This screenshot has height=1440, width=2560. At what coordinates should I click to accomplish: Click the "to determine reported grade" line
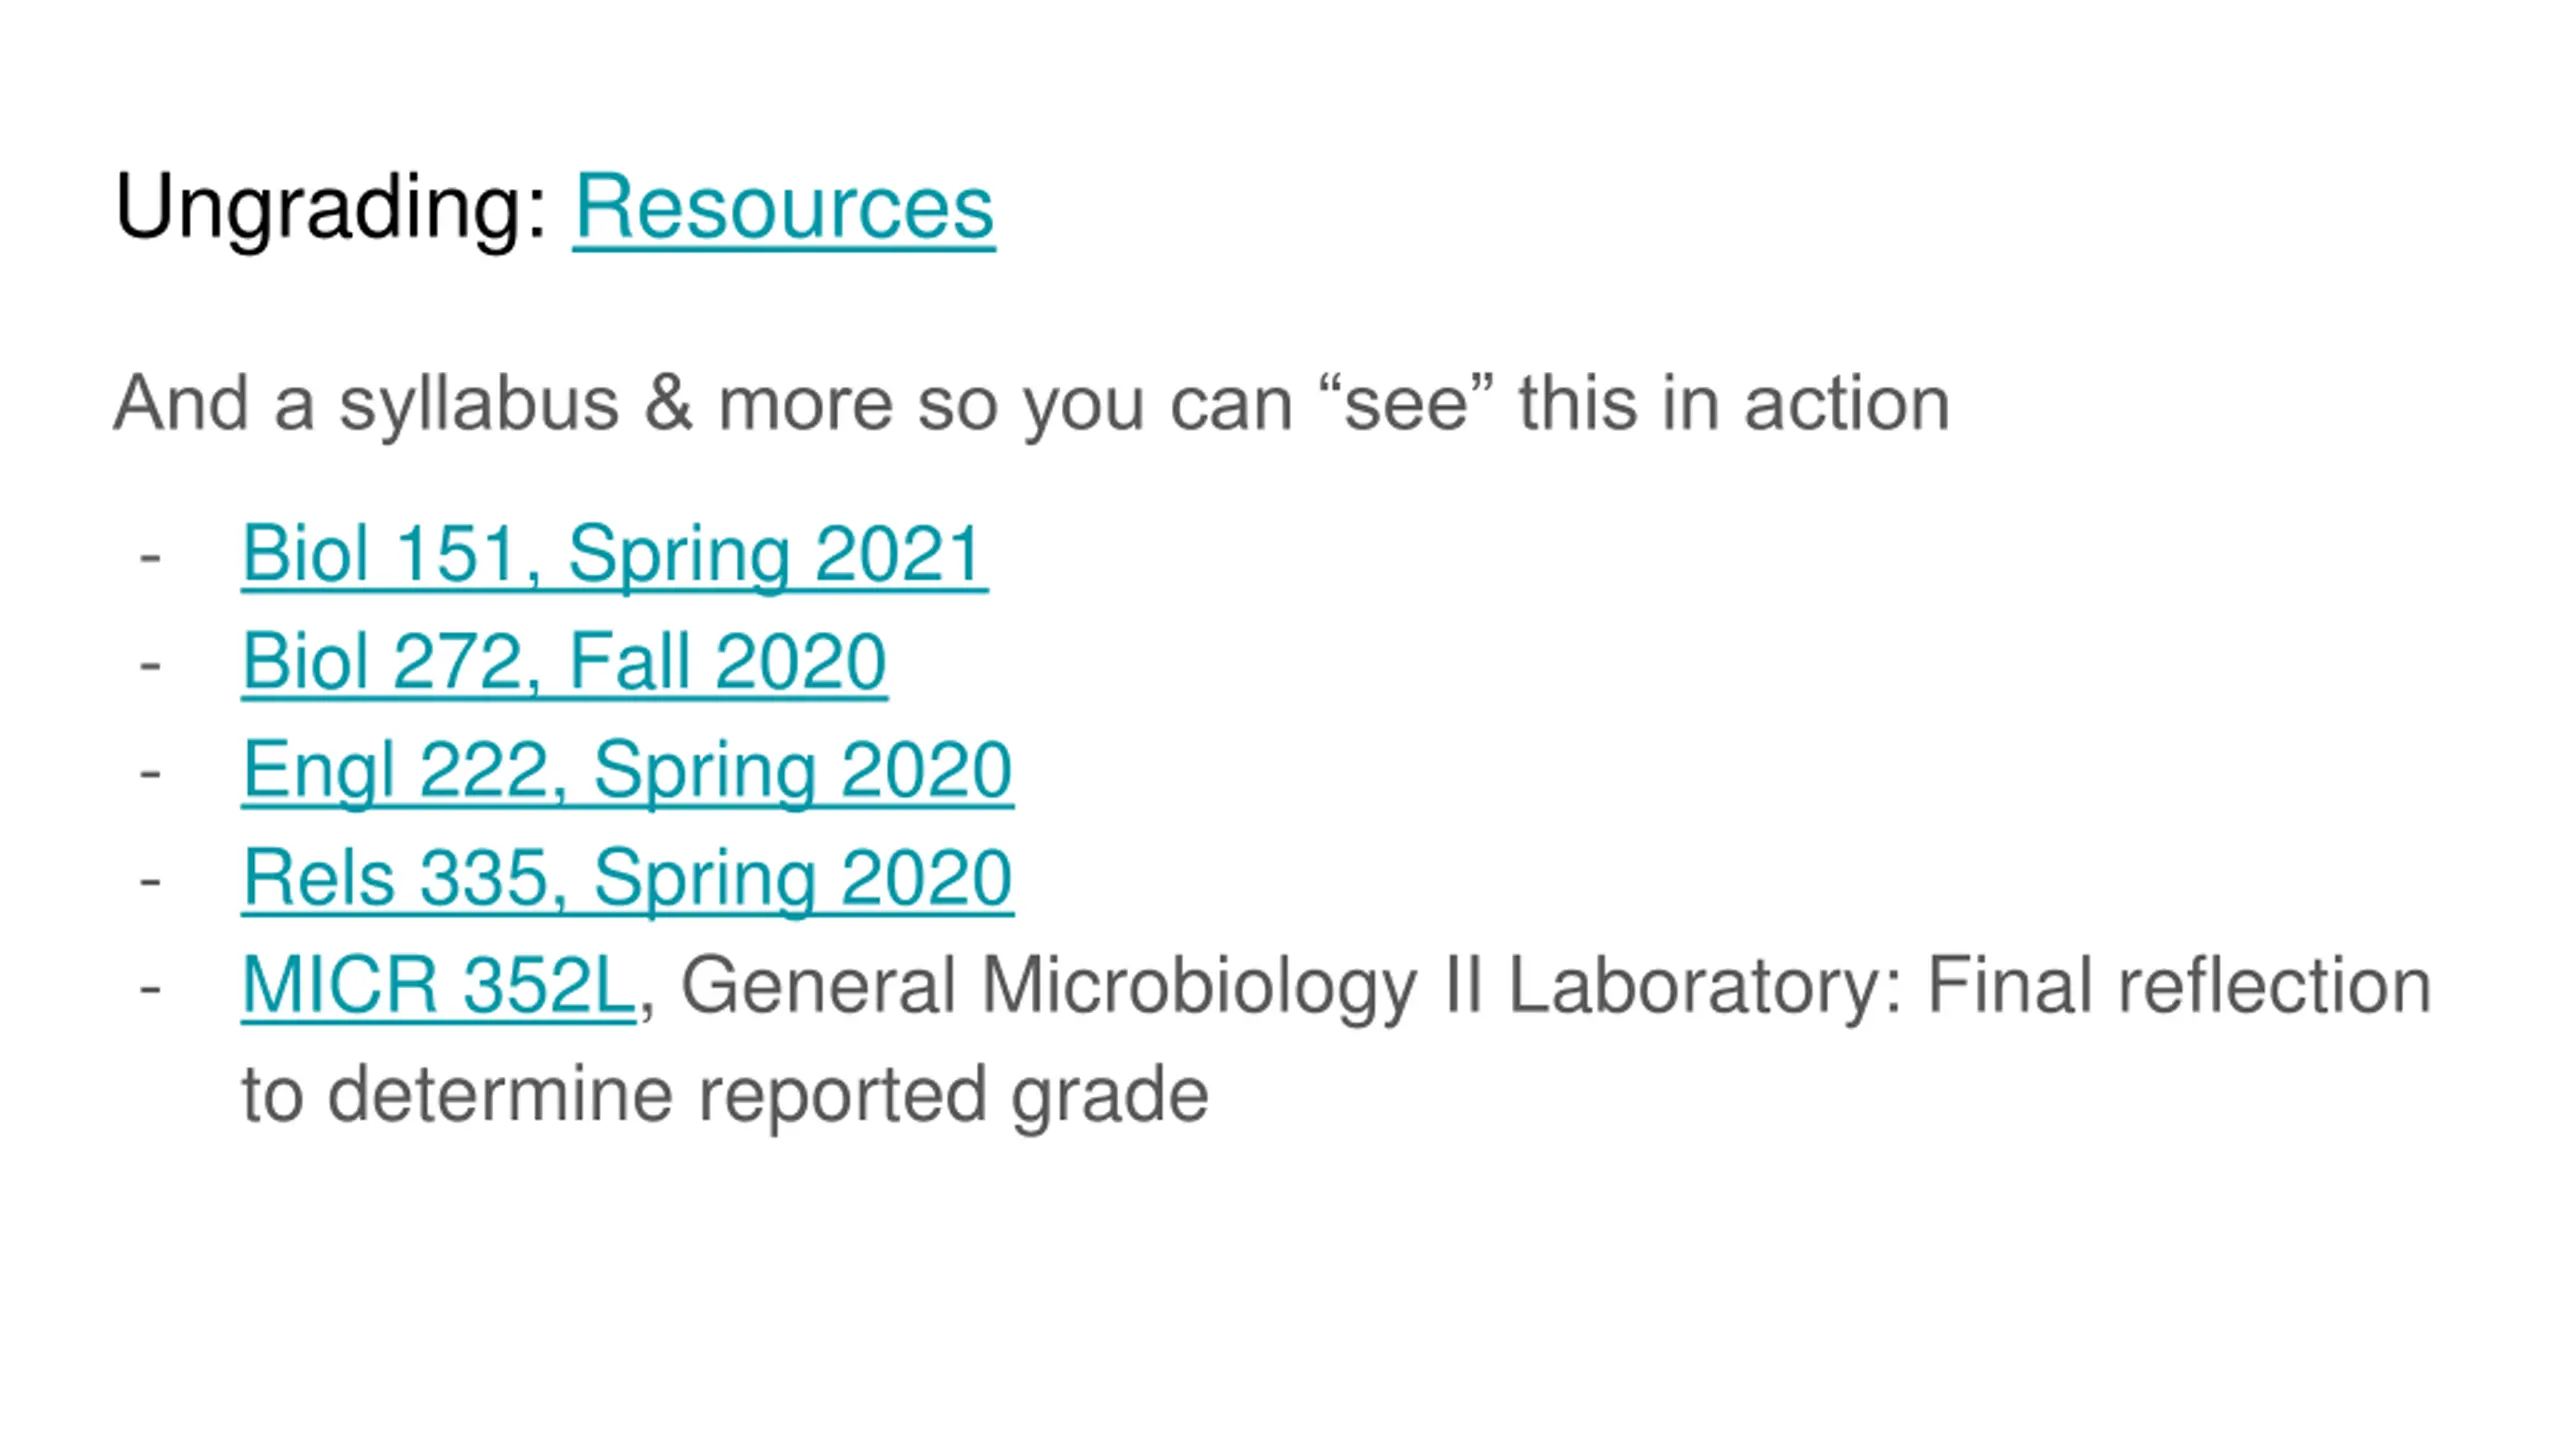click(x=725, y=1094)
